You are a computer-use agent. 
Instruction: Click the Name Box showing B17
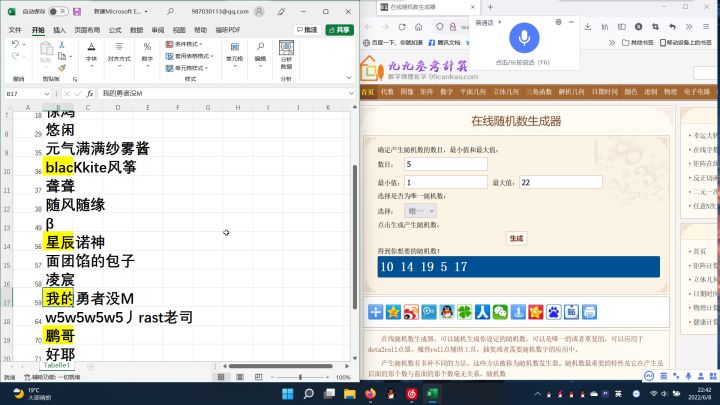(28, 94)
